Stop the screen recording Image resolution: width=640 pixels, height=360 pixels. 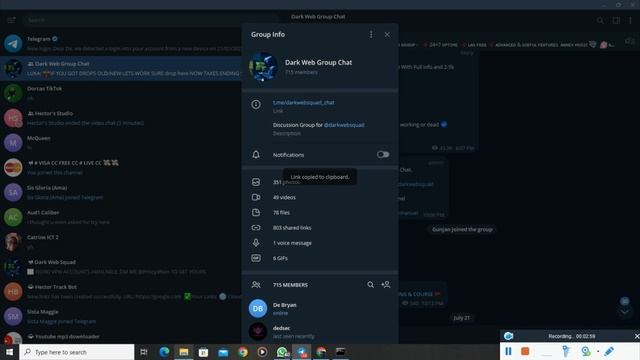click(x=525, y=351)
